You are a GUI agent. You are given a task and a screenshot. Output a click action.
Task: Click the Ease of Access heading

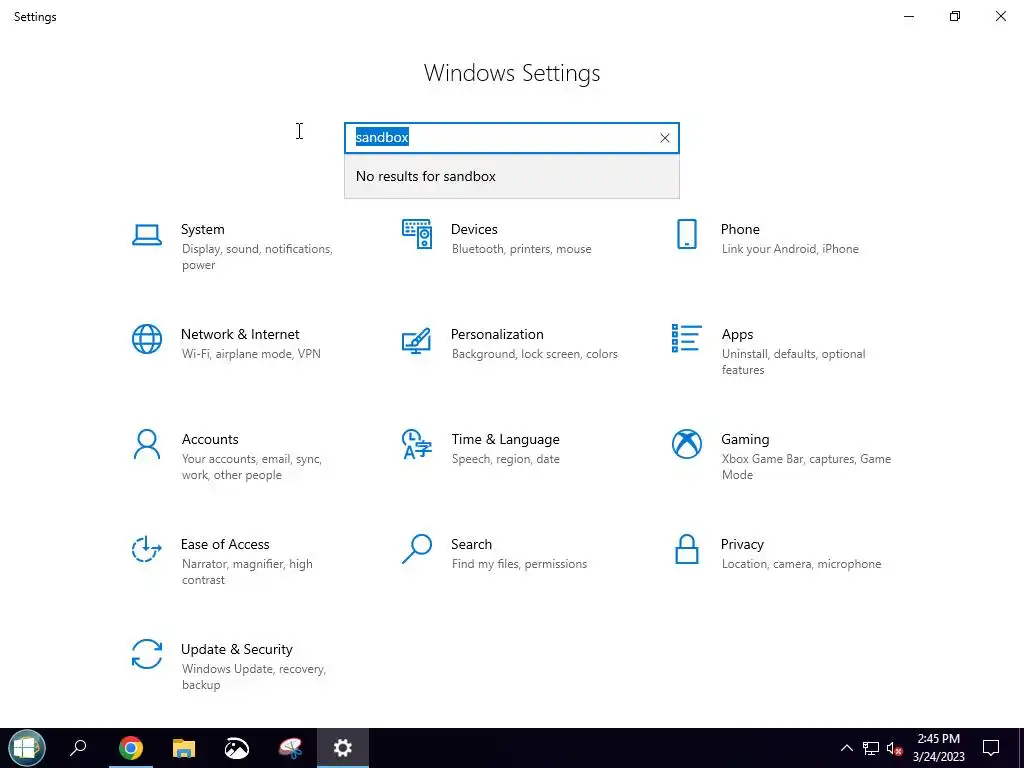point(225,545)
